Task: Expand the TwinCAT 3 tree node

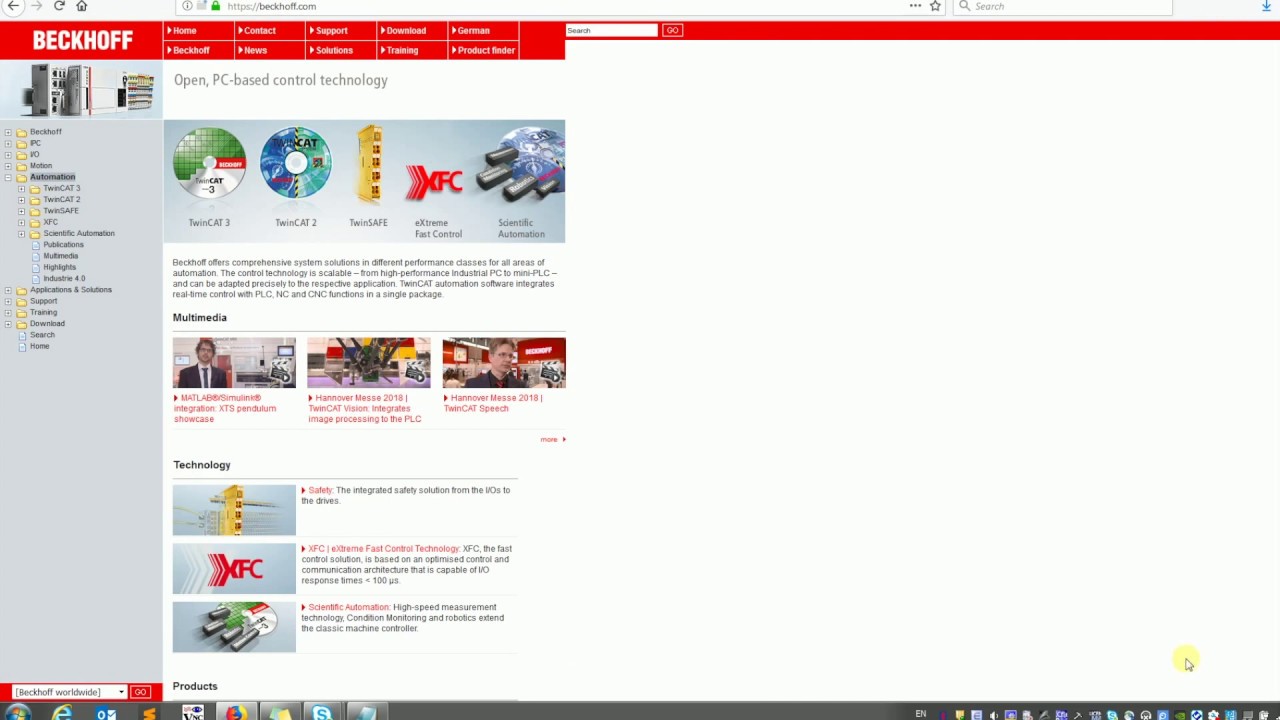Action: pyautogui.click(x=21, y=188)
